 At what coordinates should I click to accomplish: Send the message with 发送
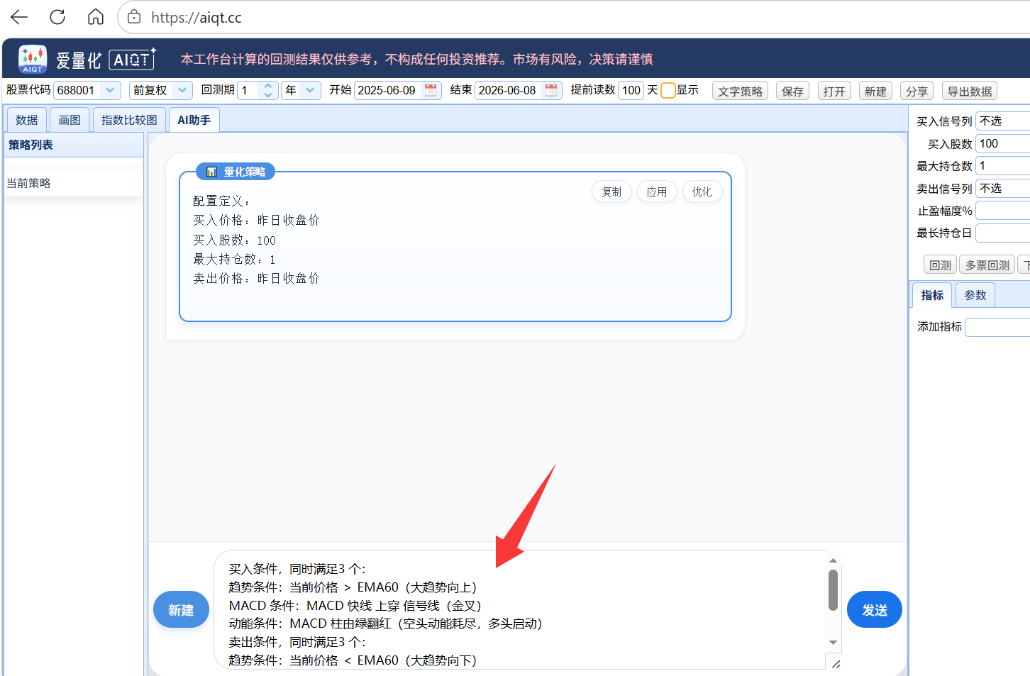(x=874, y=610)
